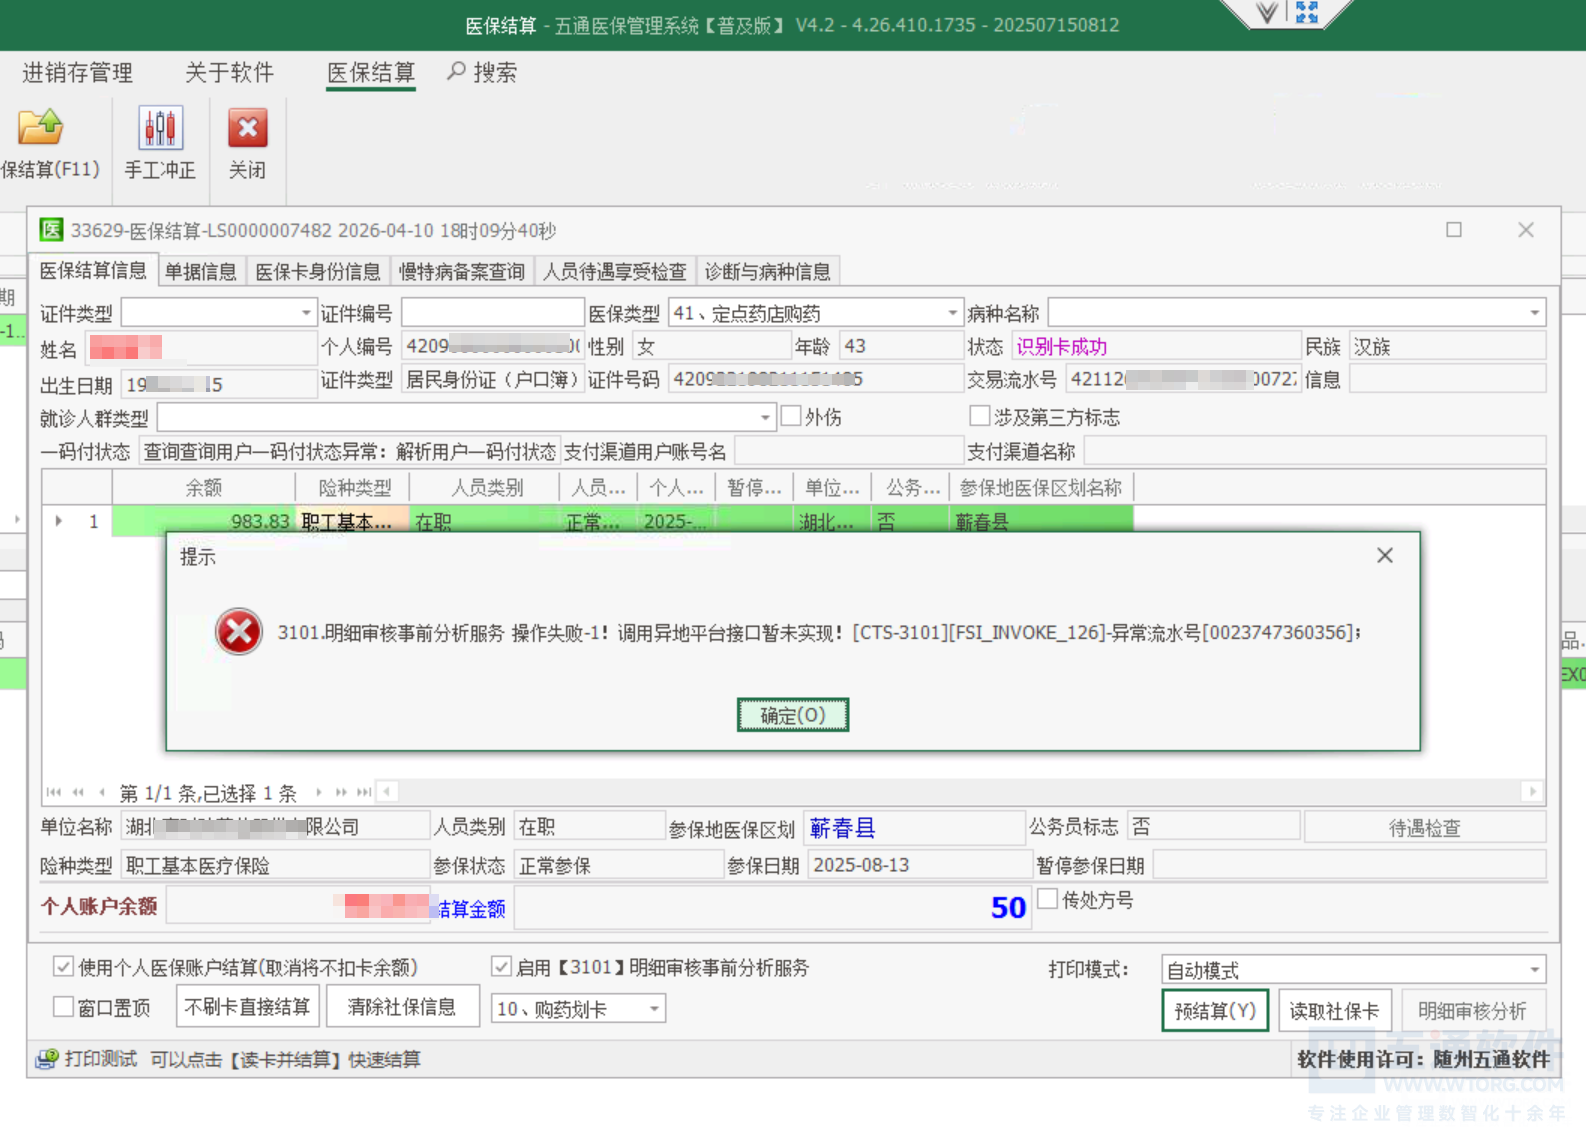Click the green 医 window title icon

pos(51,230)
